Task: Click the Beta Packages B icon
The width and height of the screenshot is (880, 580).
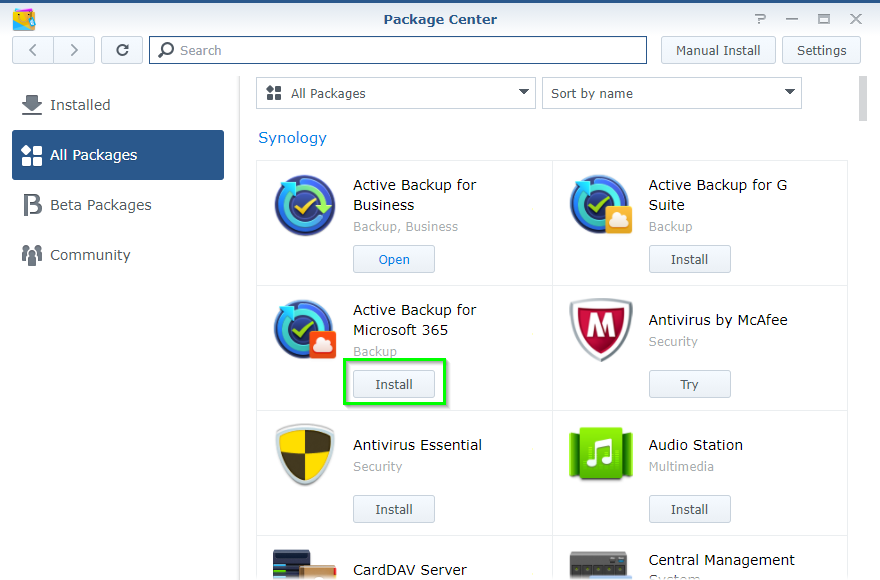Action: click(32, 205)
